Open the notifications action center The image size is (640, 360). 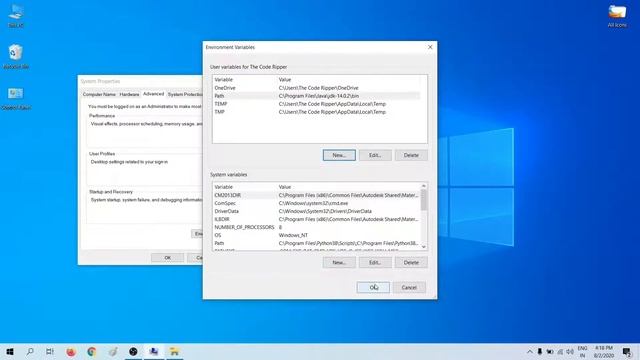pyautogui.click(x=627, y=351)
